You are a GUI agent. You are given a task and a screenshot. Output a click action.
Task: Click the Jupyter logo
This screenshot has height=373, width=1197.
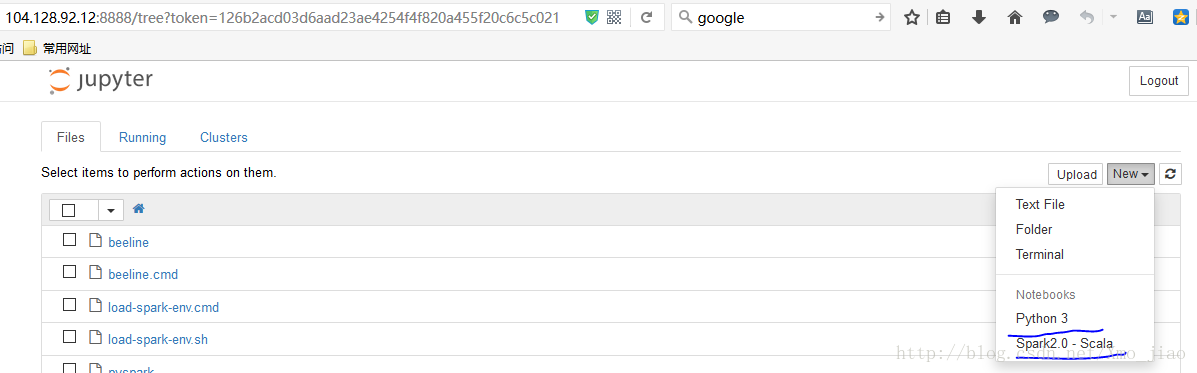(101, 80)
